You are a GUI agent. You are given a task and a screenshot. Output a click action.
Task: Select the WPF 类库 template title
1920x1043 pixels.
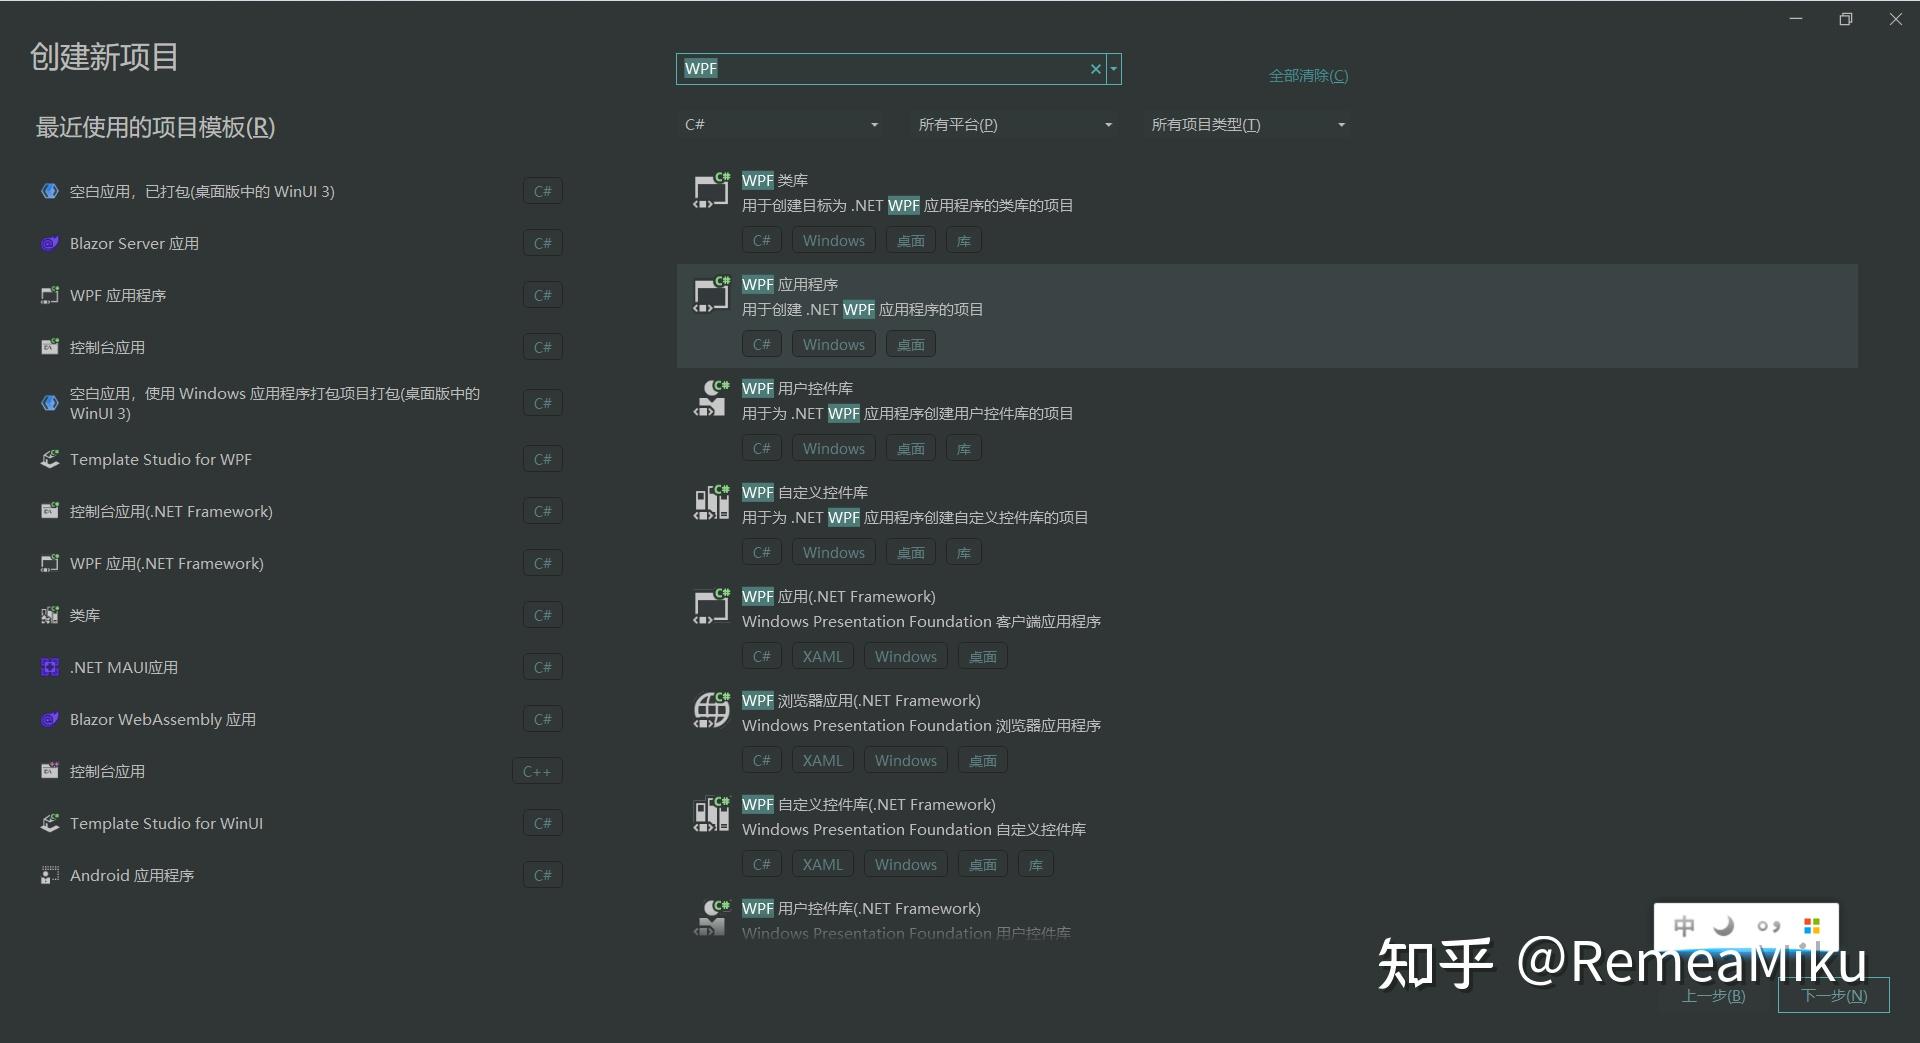click(x=775, y=181)
